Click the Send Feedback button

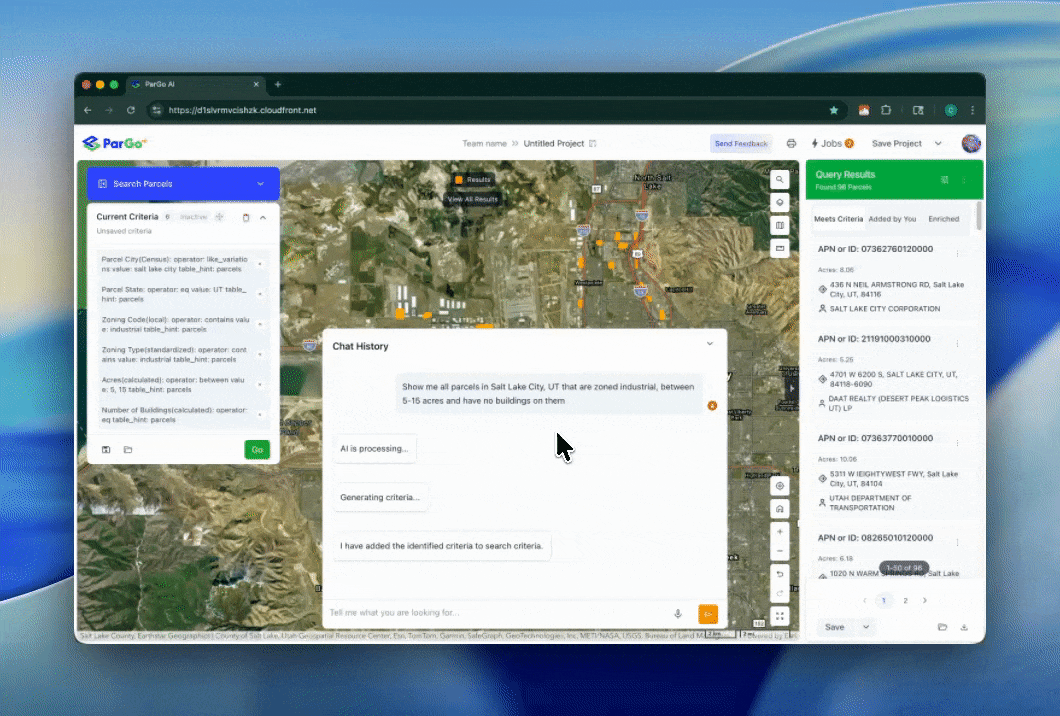click(741, 144)
